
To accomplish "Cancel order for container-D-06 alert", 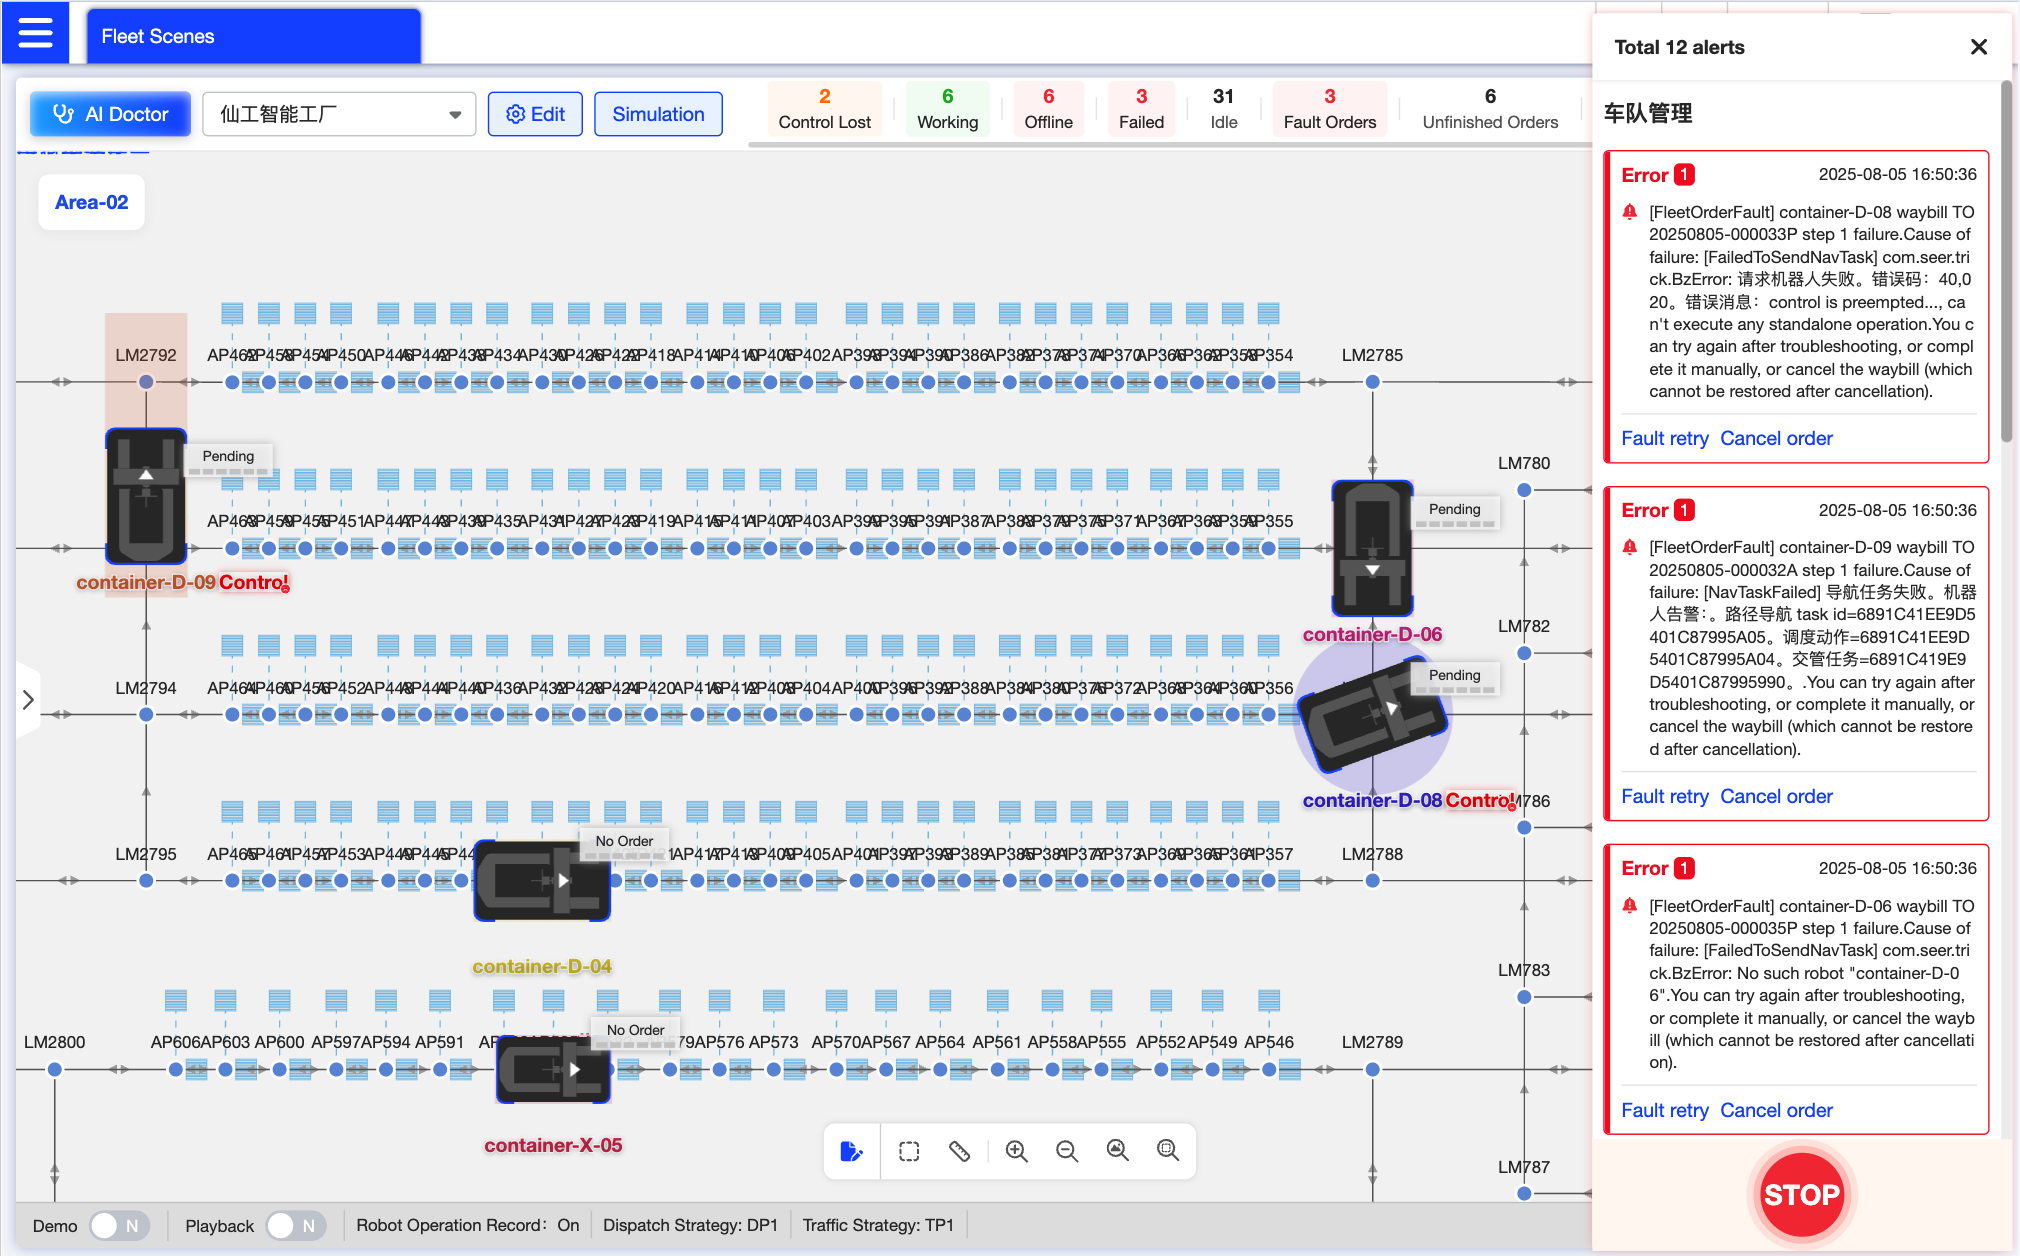I will pos(1776,1110).
